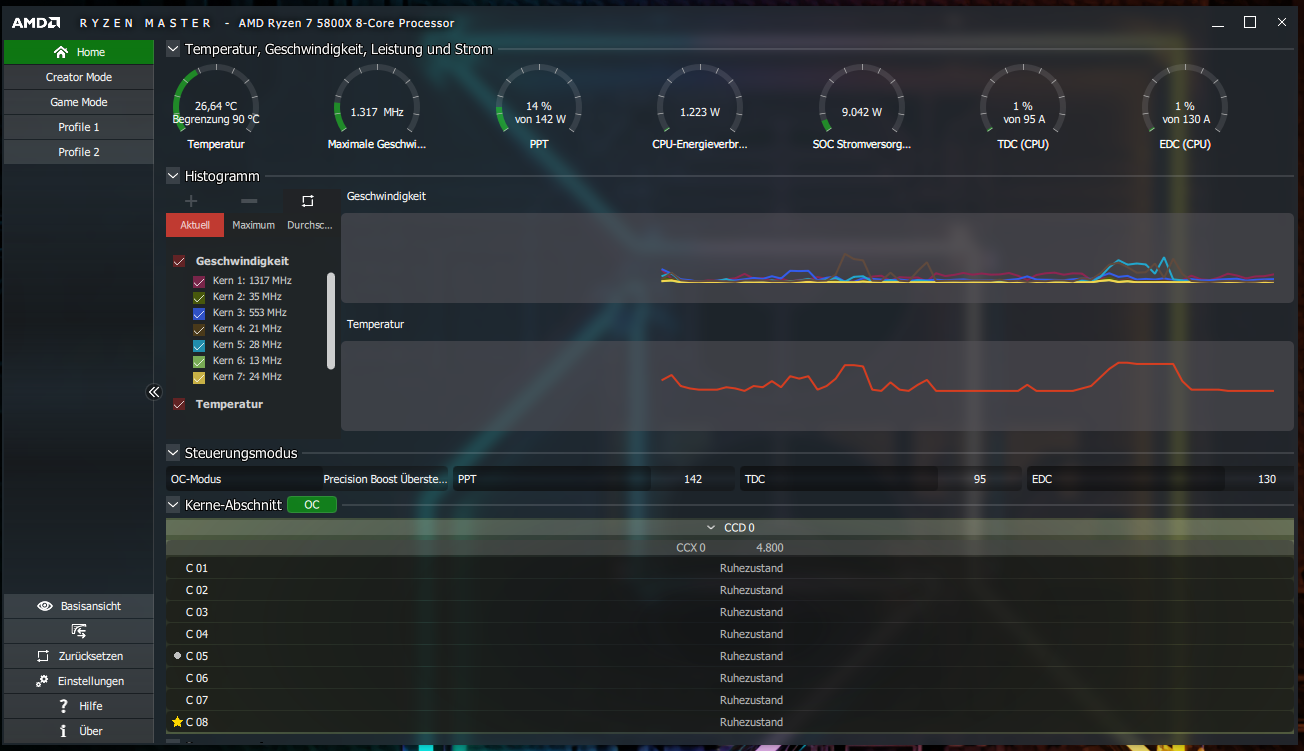Screen dimensions: 1304x751
Task: Select the Home tab
Action: [x=79, y=52]
